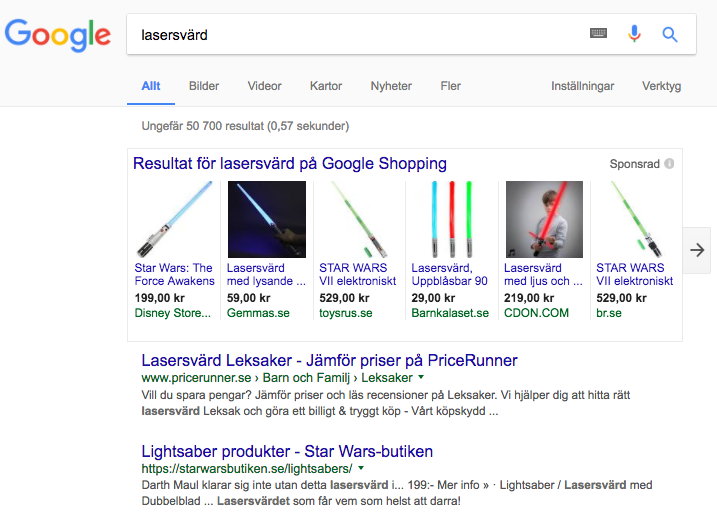Click Disney Store lightsaber thumbnail
The width and height of the screenshot is (717, 523).
pyautogui.click(x=175, y=219)
